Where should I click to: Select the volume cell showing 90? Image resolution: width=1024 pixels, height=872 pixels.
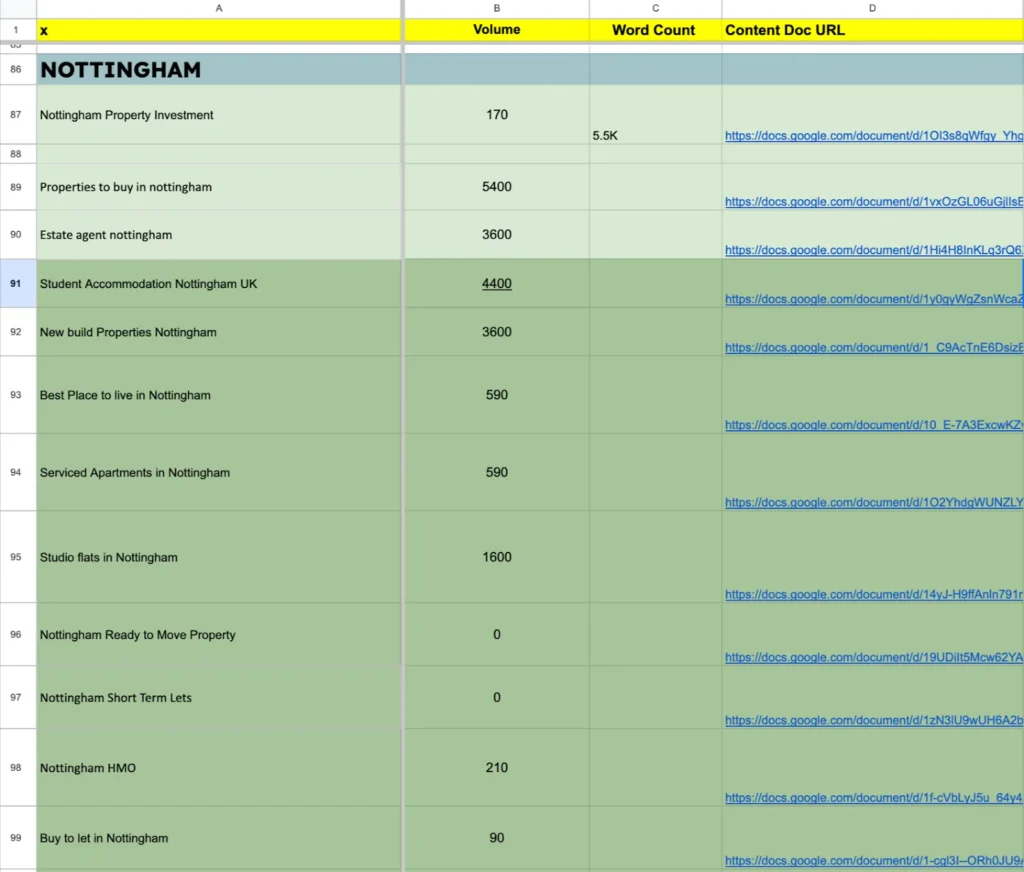496,838
